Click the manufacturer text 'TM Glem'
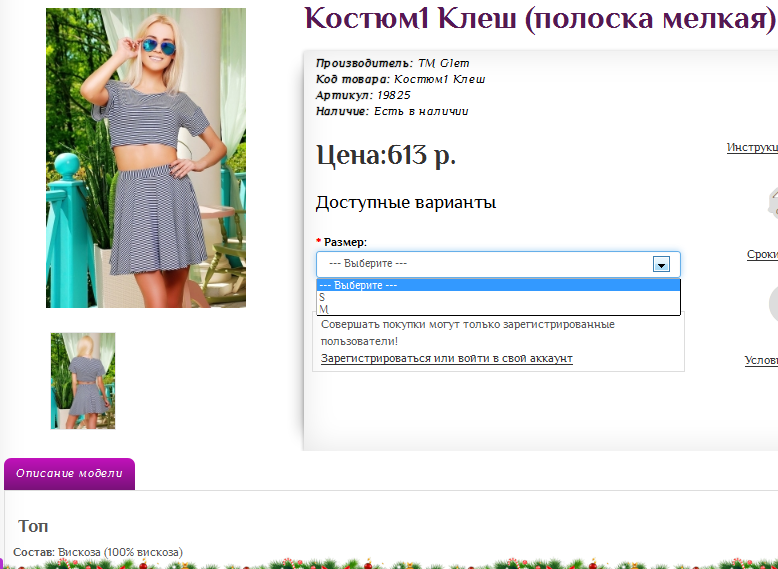Viewport: 778px width, 569px height. point(444,63)
